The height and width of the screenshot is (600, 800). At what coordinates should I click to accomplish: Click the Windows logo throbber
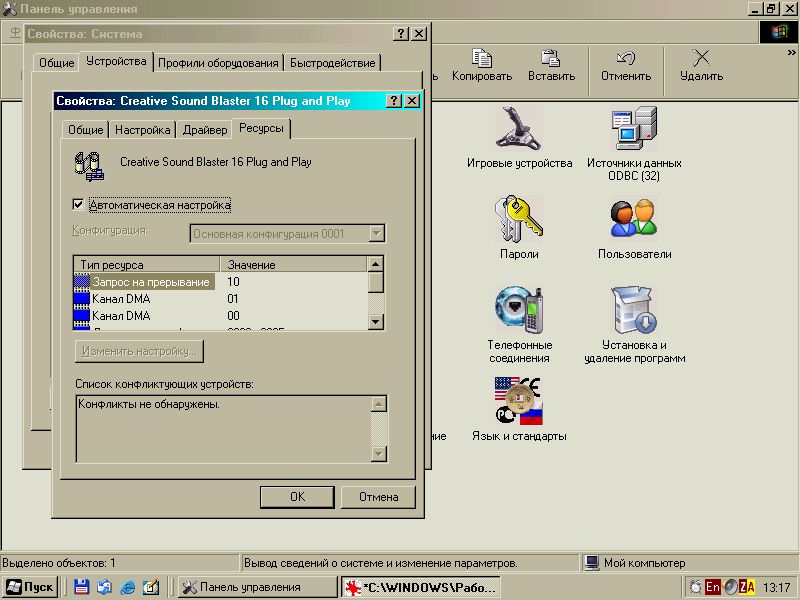click(x=779, y=33)
